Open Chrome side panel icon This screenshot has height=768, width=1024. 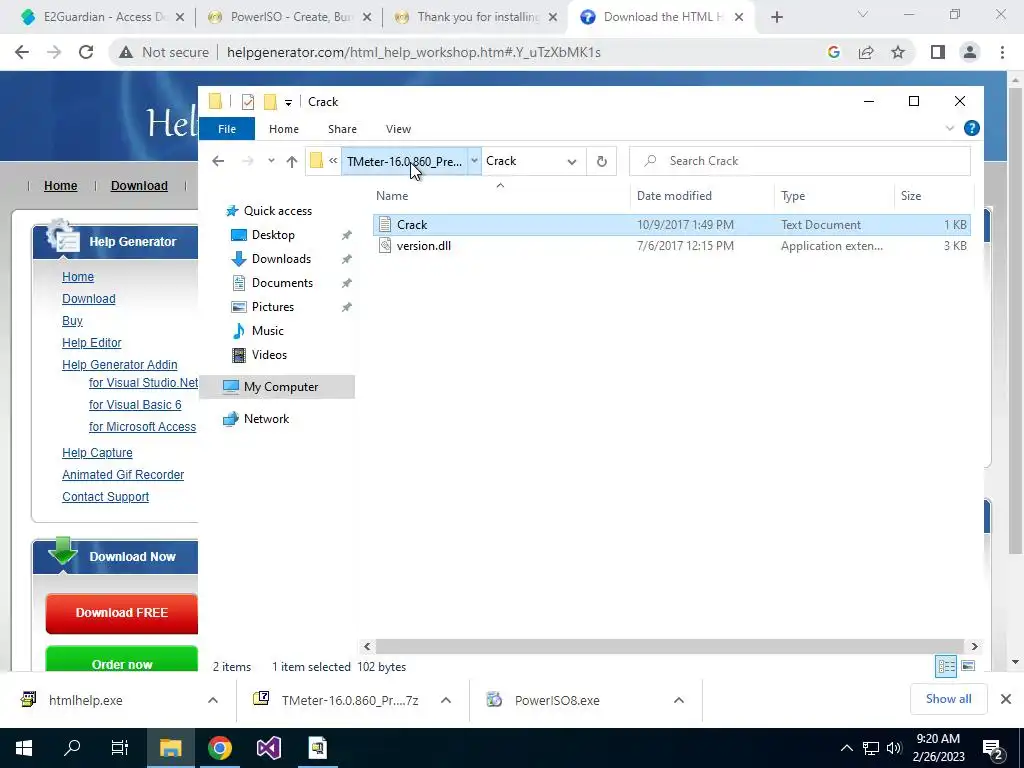938,52
